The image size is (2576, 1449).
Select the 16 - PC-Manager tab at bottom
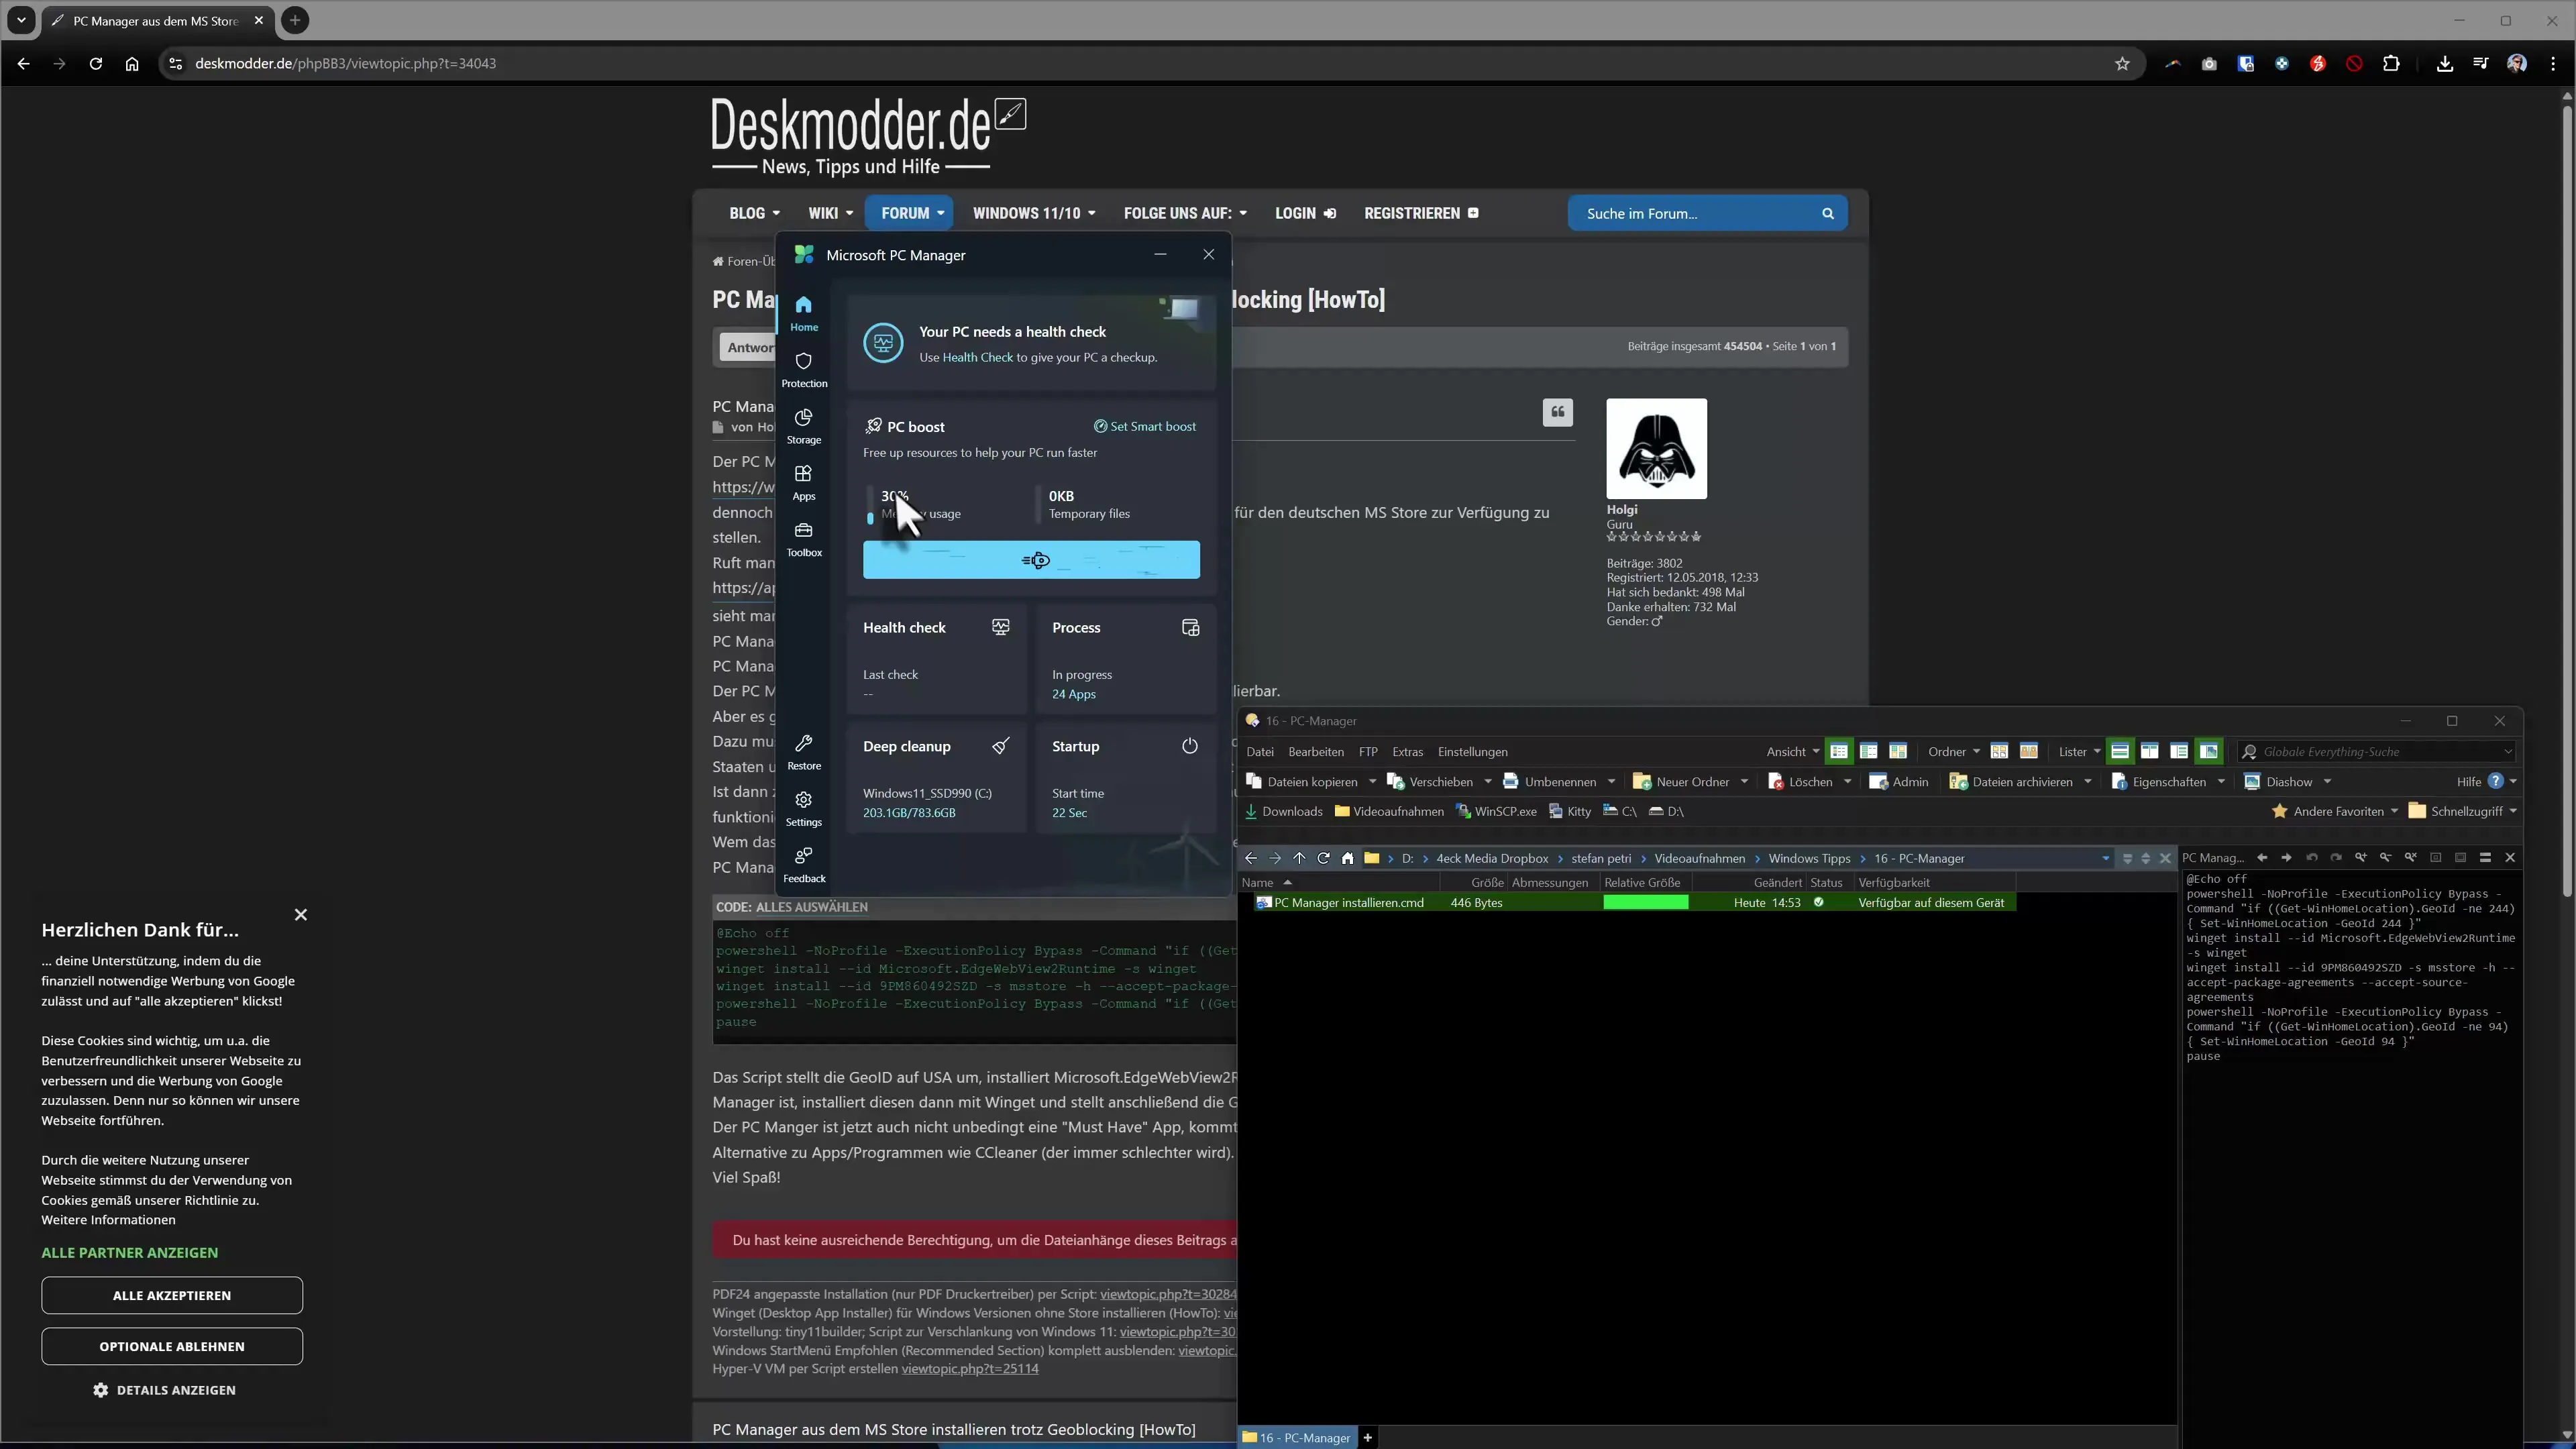click(x=1297, y=1437)
